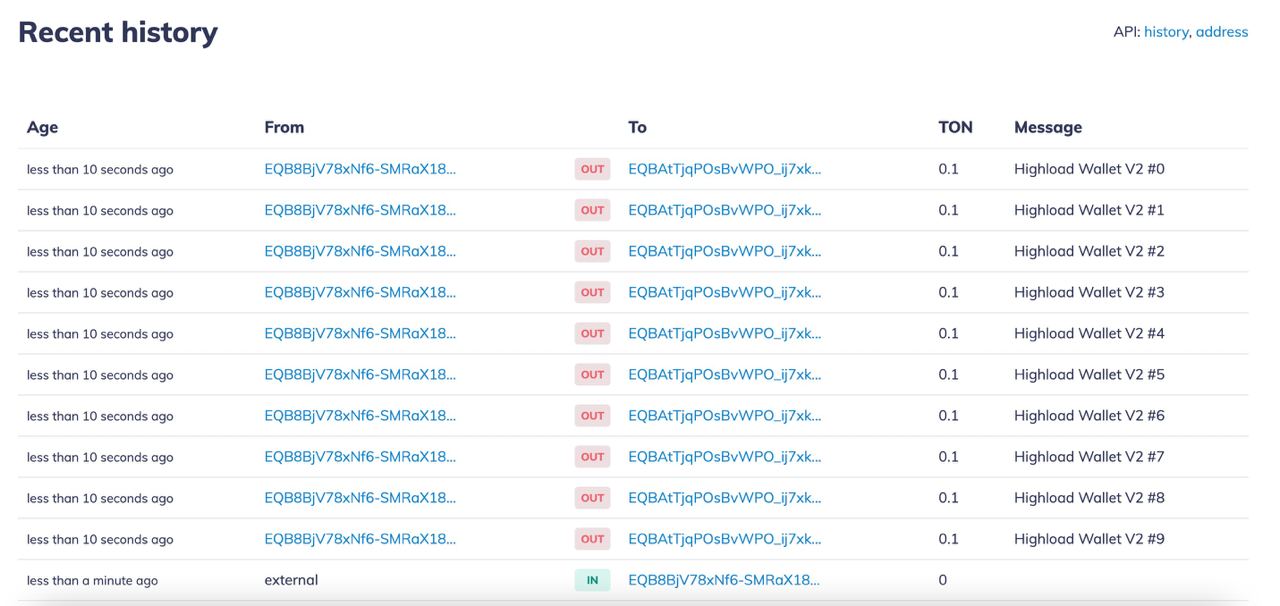
Task: Click OUT badge in Highload Wallet V2 #0 row
Action: pos(592,169)
